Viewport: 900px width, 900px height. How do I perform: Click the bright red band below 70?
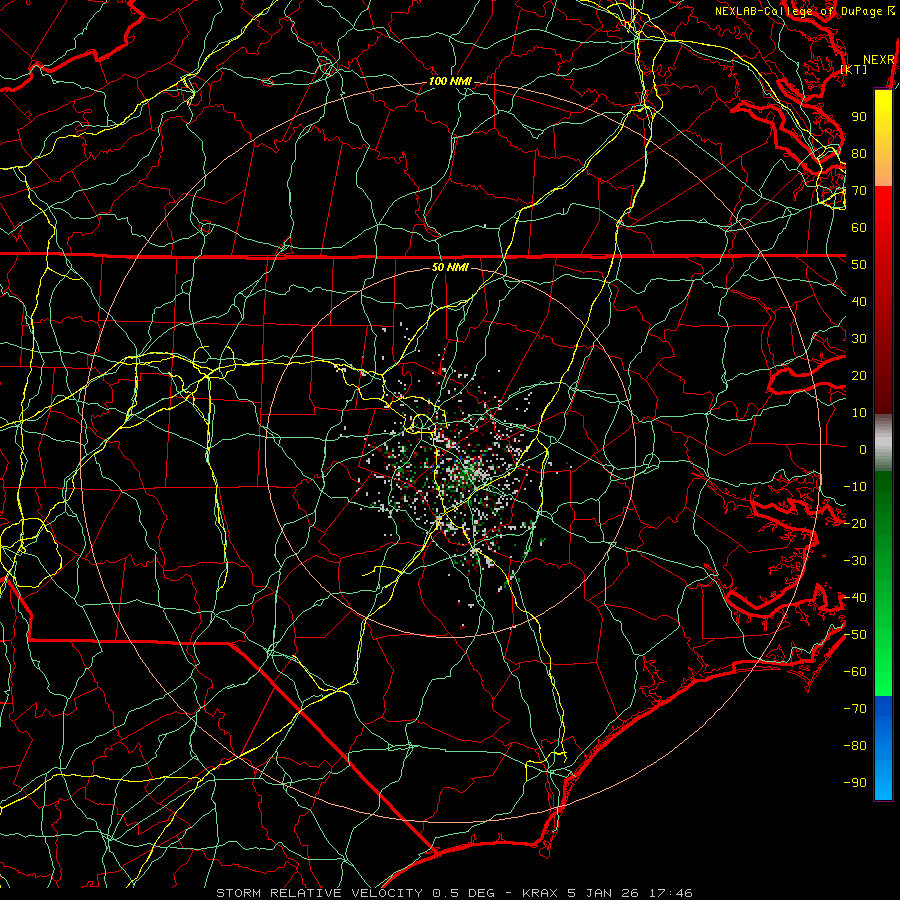click(x=883, y=210)
